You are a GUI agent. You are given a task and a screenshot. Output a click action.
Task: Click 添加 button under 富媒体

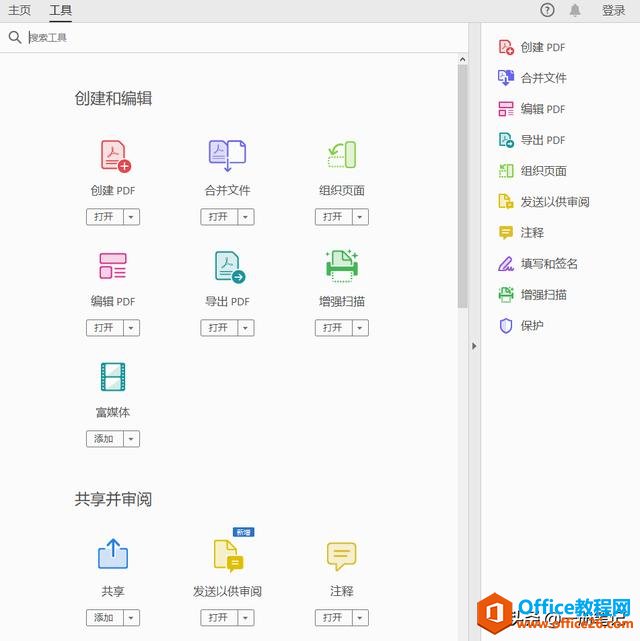pos(105,439)
